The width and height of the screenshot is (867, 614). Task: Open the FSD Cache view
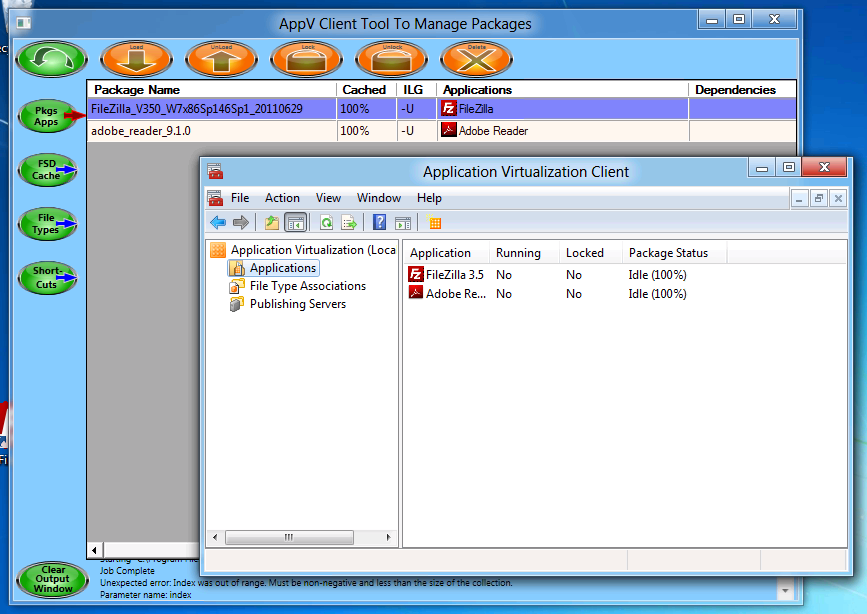click(47, 170)
